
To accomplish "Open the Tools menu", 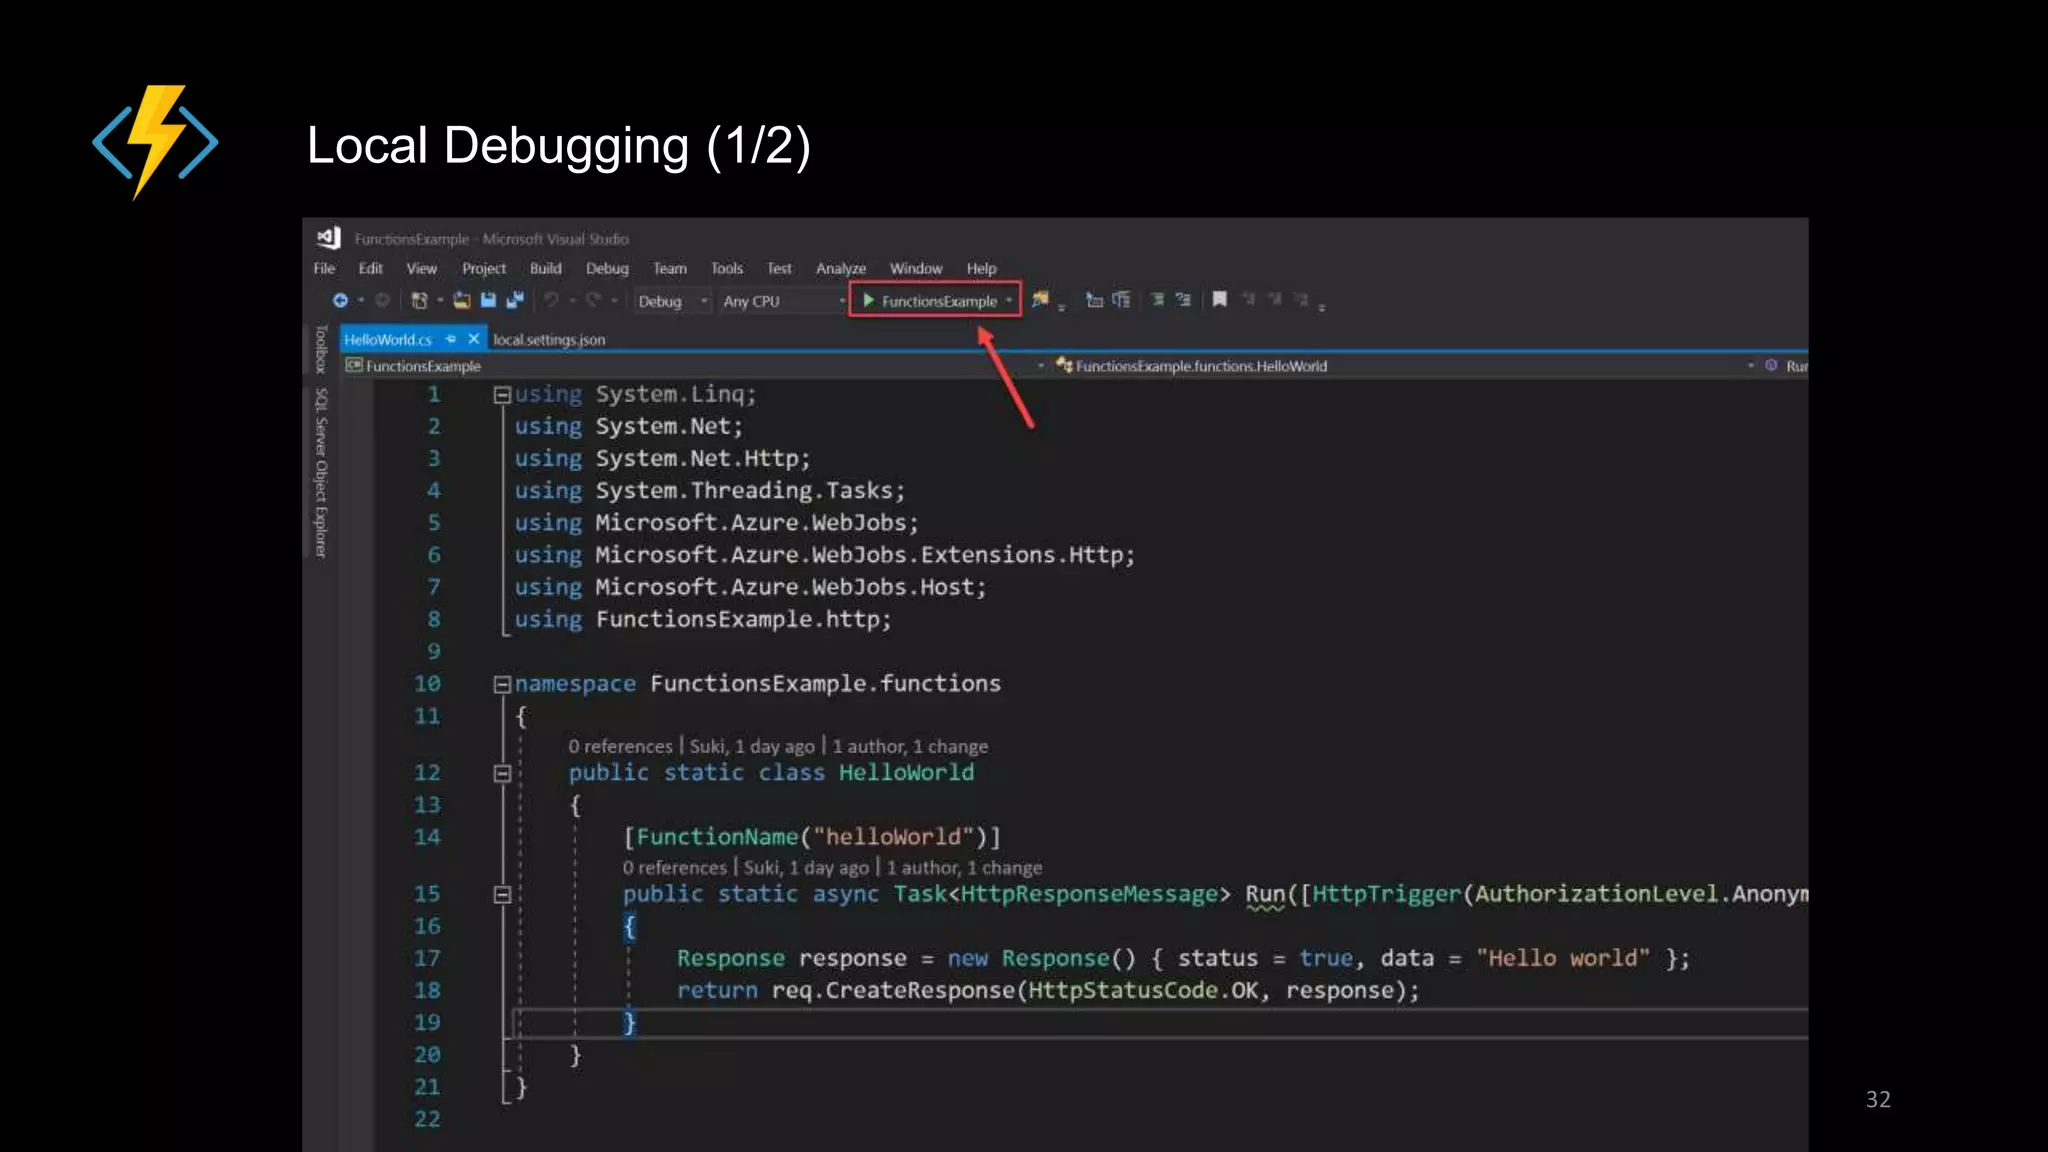I will tap(727, 268).
